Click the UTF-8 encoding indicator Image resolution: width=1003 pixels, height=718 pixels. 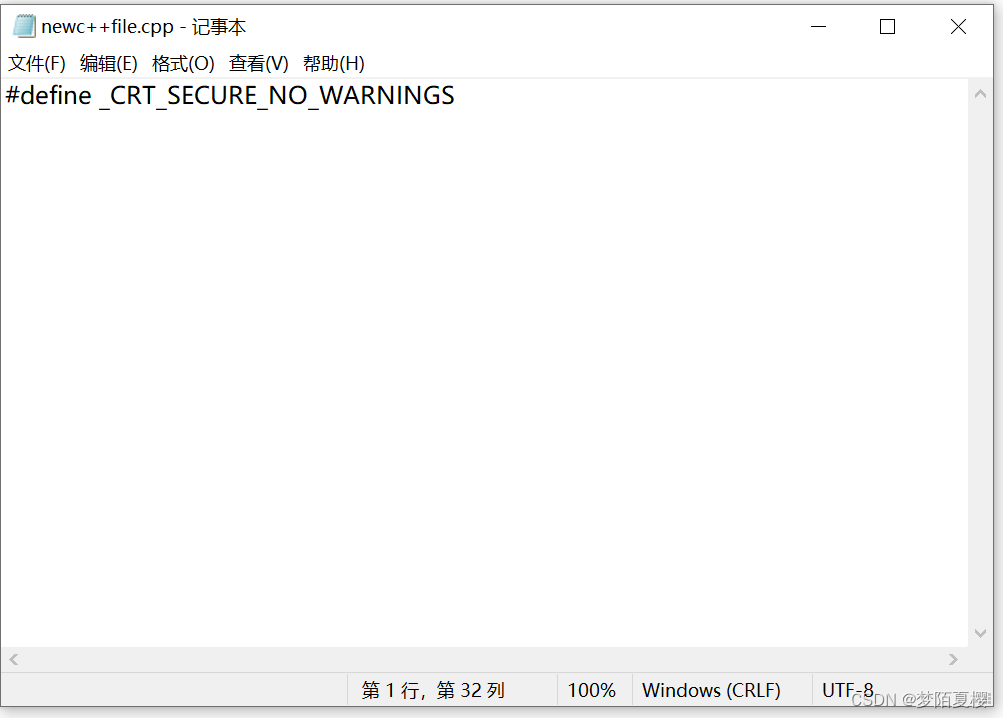point(847,690)
